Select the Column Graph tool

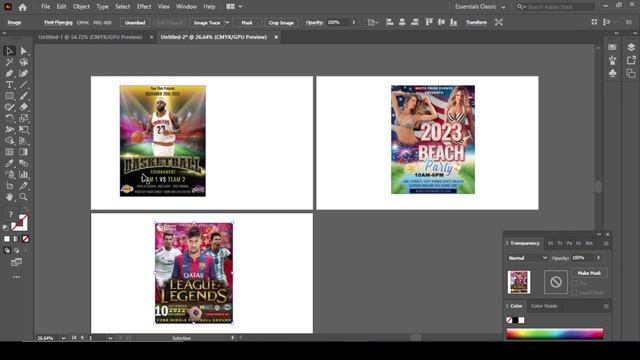click(x=24, y=175)
